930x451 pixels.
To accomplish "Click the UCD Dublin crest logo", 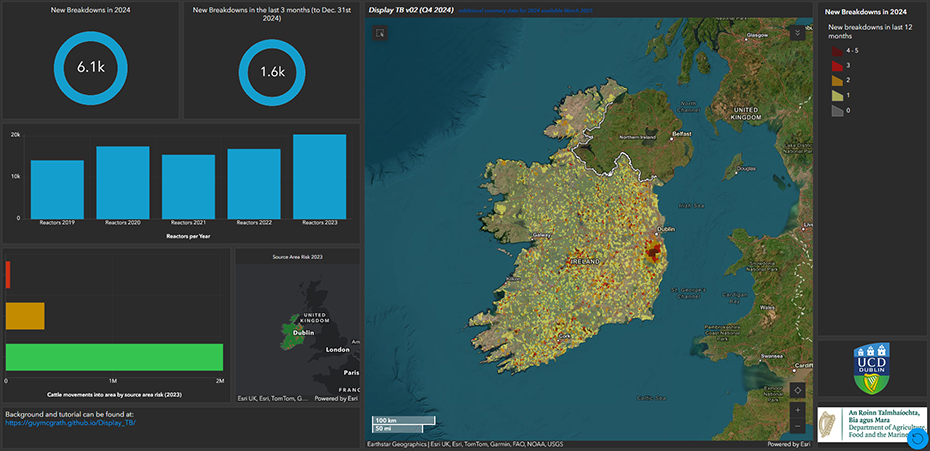I will pyautogui.click(x=872, y=368).
